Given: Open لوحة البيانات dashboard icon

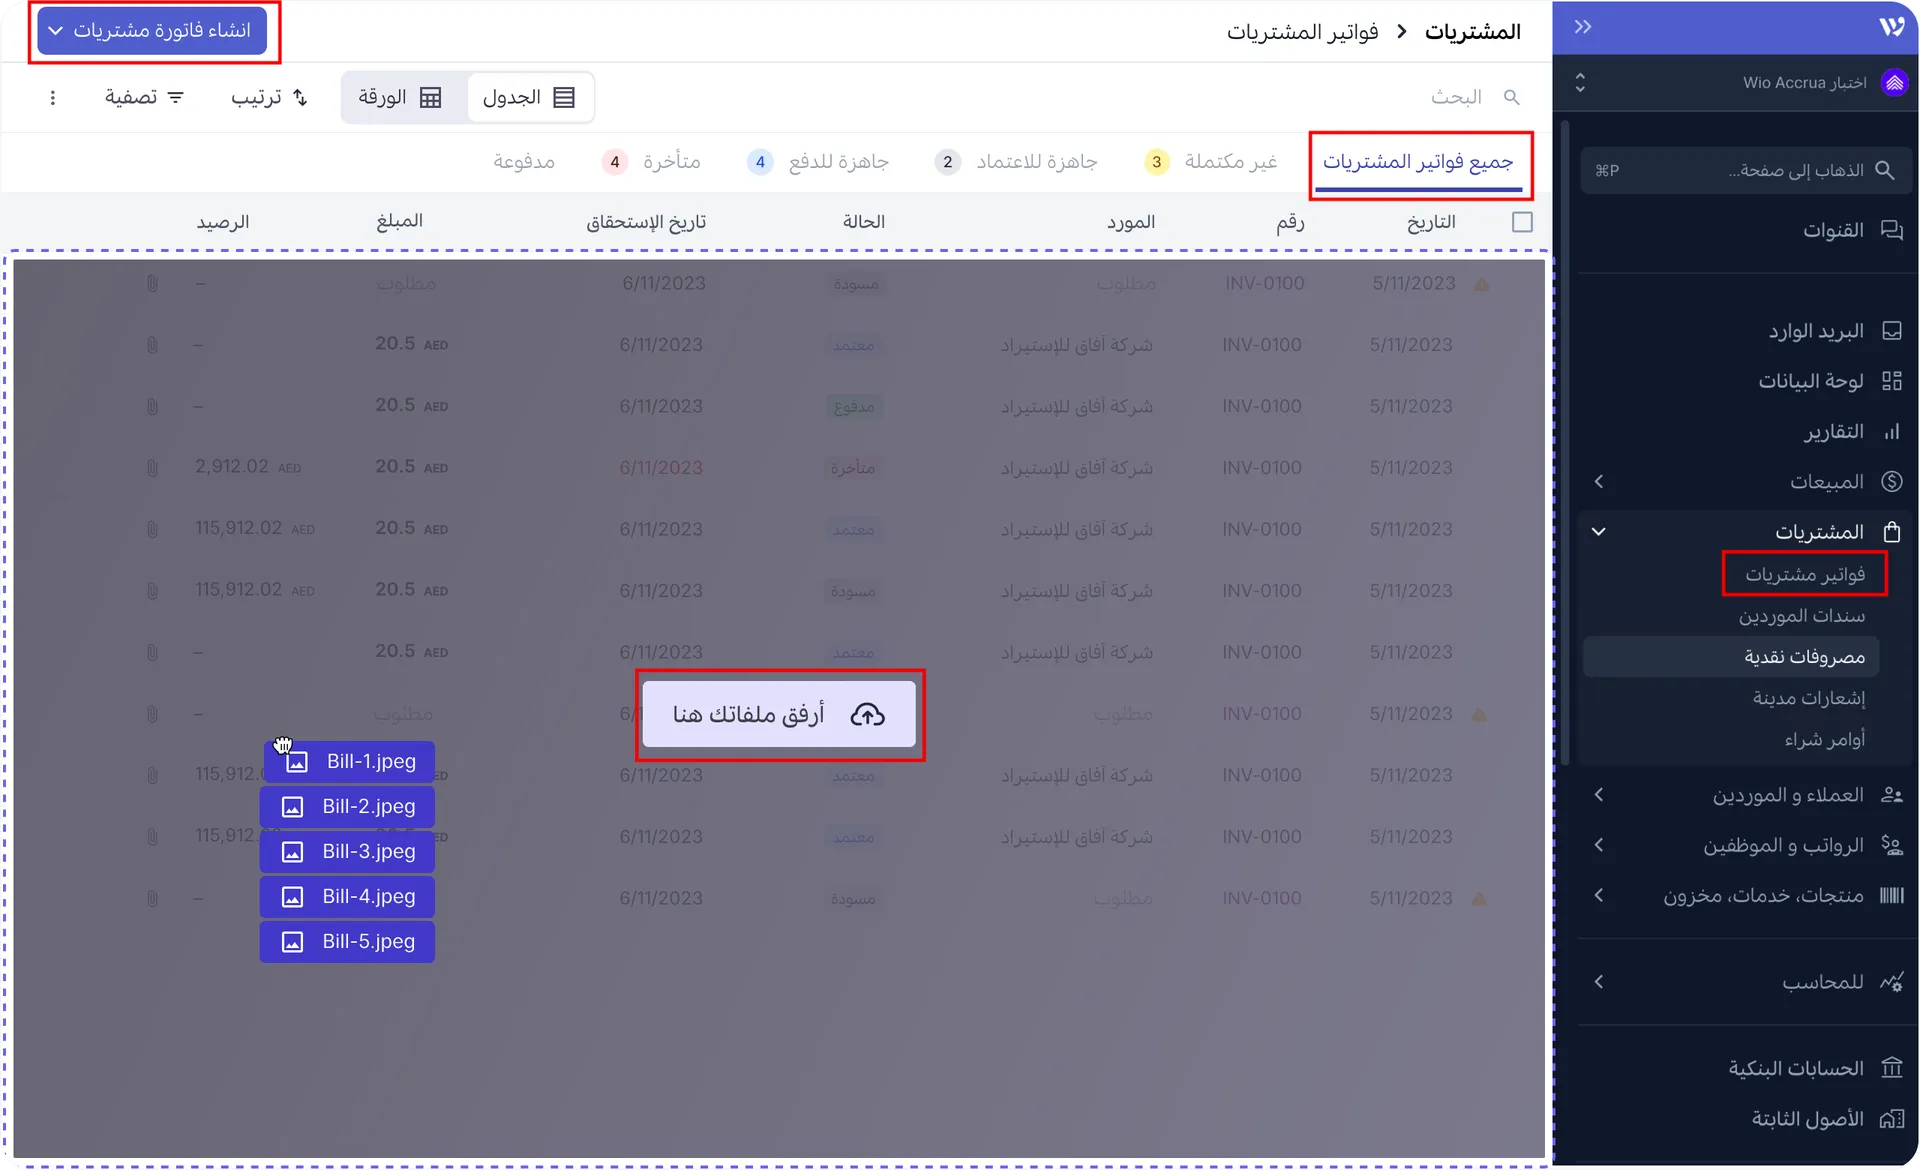Looking at the screenshot, I should [x=1893, y=380].
